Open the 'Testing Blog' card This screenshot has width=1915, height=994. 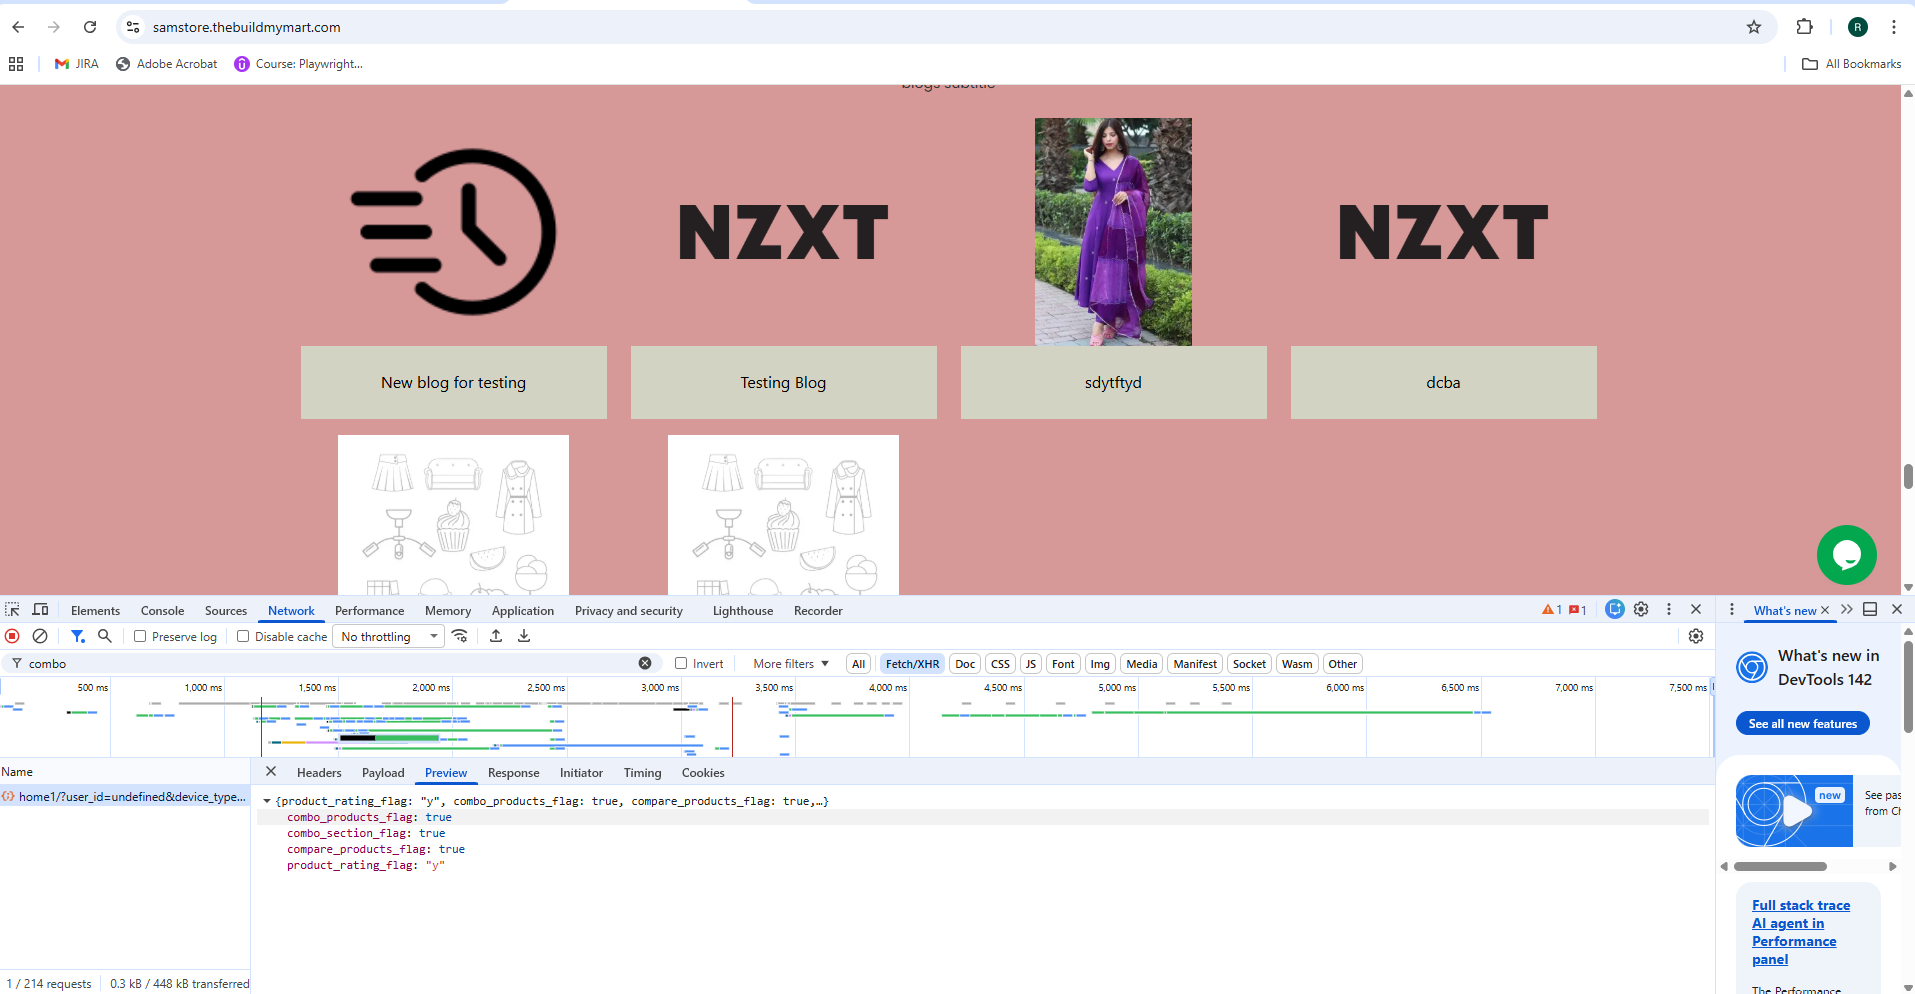[784, 382]
